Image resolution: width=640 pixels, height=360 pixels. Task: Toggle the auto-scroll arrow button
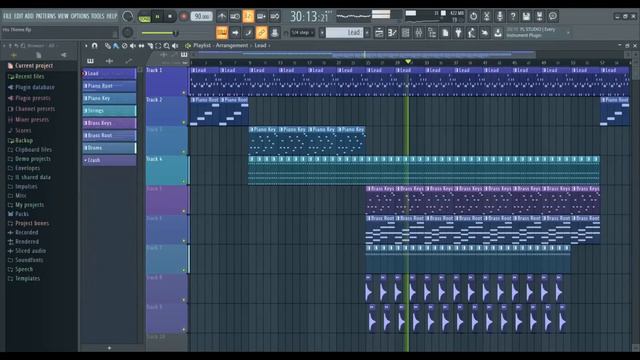click(235, 32)
